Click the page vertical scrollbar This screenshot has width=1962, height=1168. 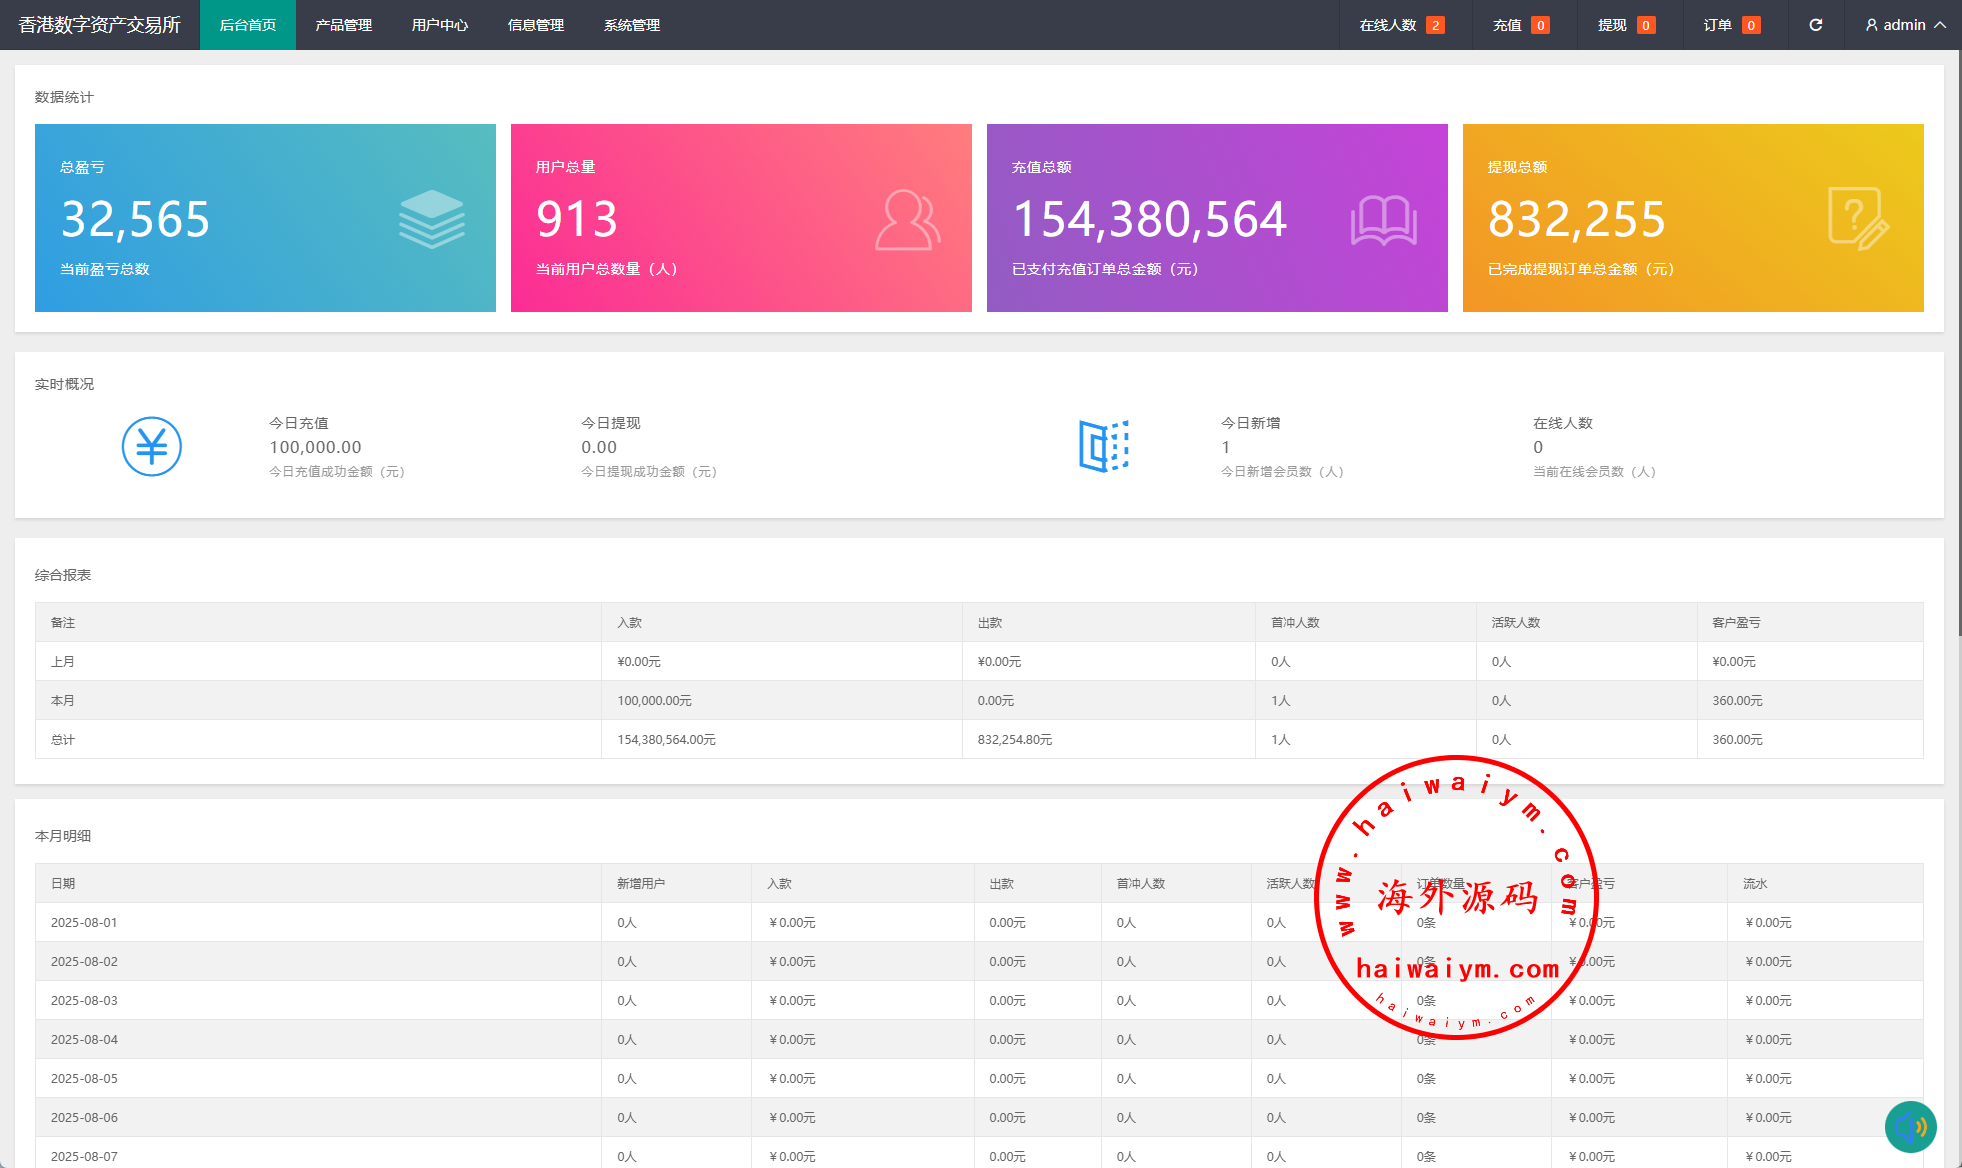pos(1957,340)
